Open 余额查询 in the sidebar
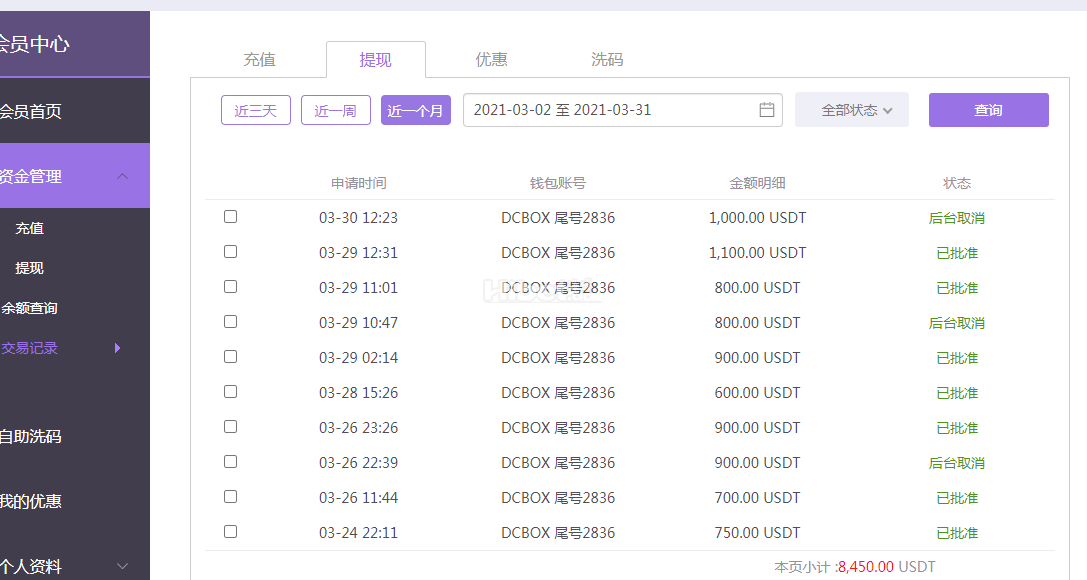The width and height of the screenshot is (1087, 580). [30, 308]
